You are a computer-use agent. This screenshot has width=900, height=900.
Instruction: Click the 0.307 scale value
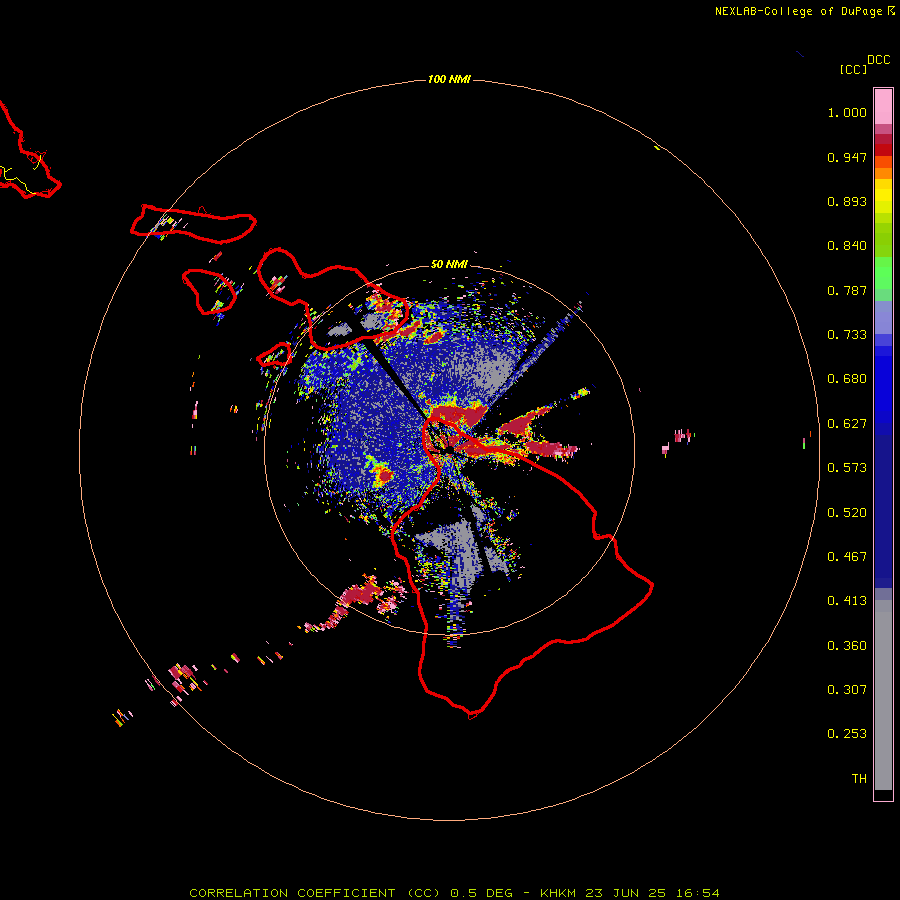pyautogui.click(x=847, y=690)
